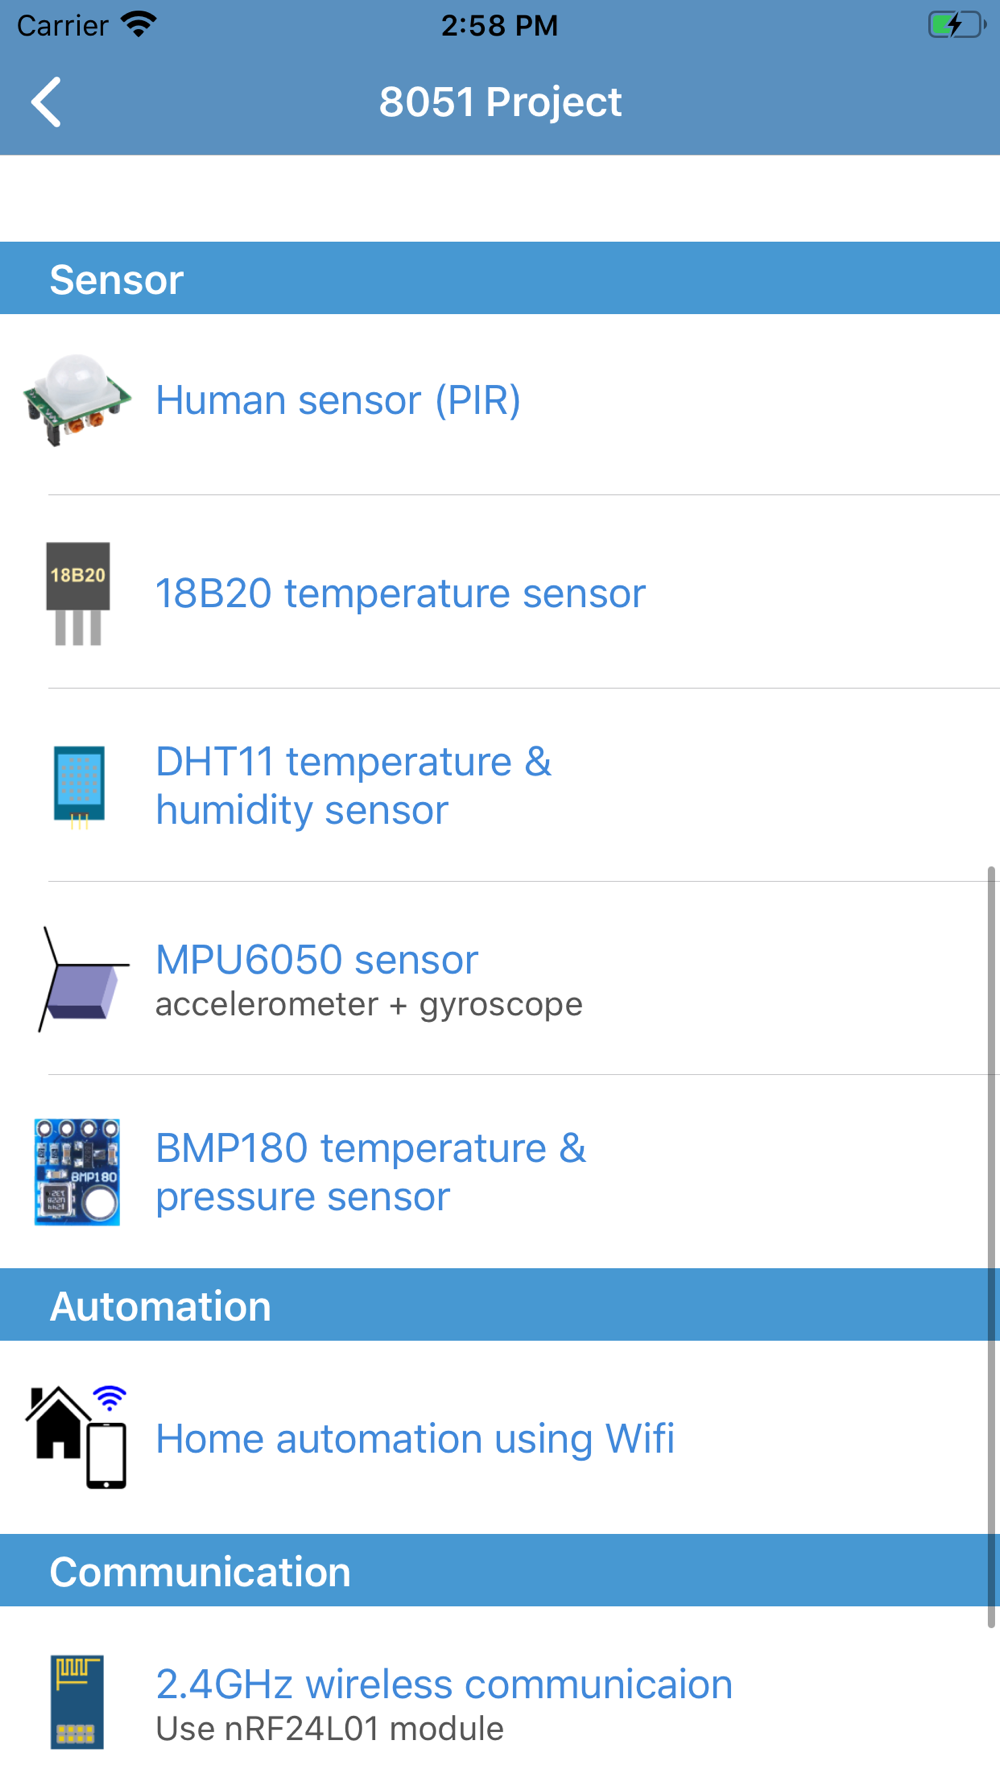Open BMP180 temperature & pressure sensor

click(x=500, y=1172)
